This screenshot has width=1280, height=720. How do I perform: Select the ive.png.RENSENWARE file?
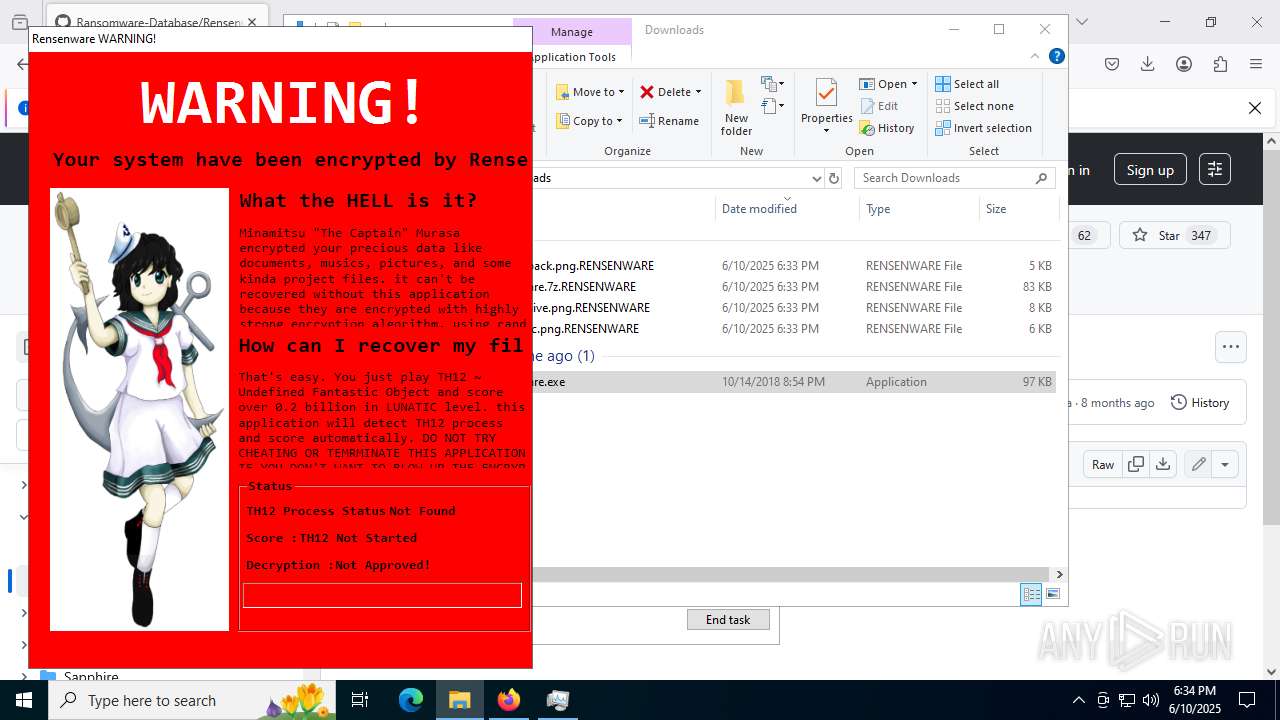click(794, 308)
